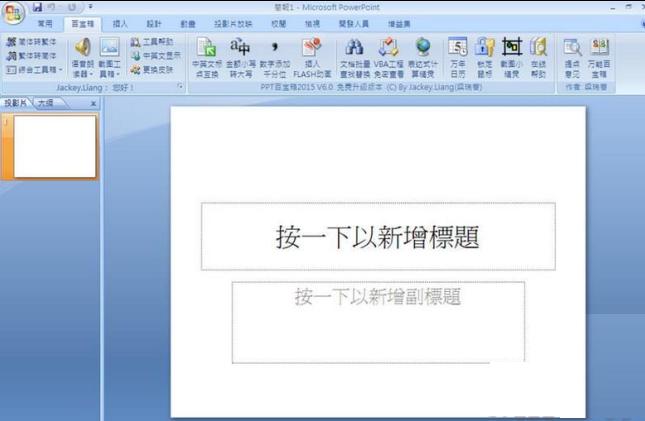The height and width of the screenshot is (421, 645).
Task: Expand the 綜合工具箱 dropdown
Action: coord(35,70)
